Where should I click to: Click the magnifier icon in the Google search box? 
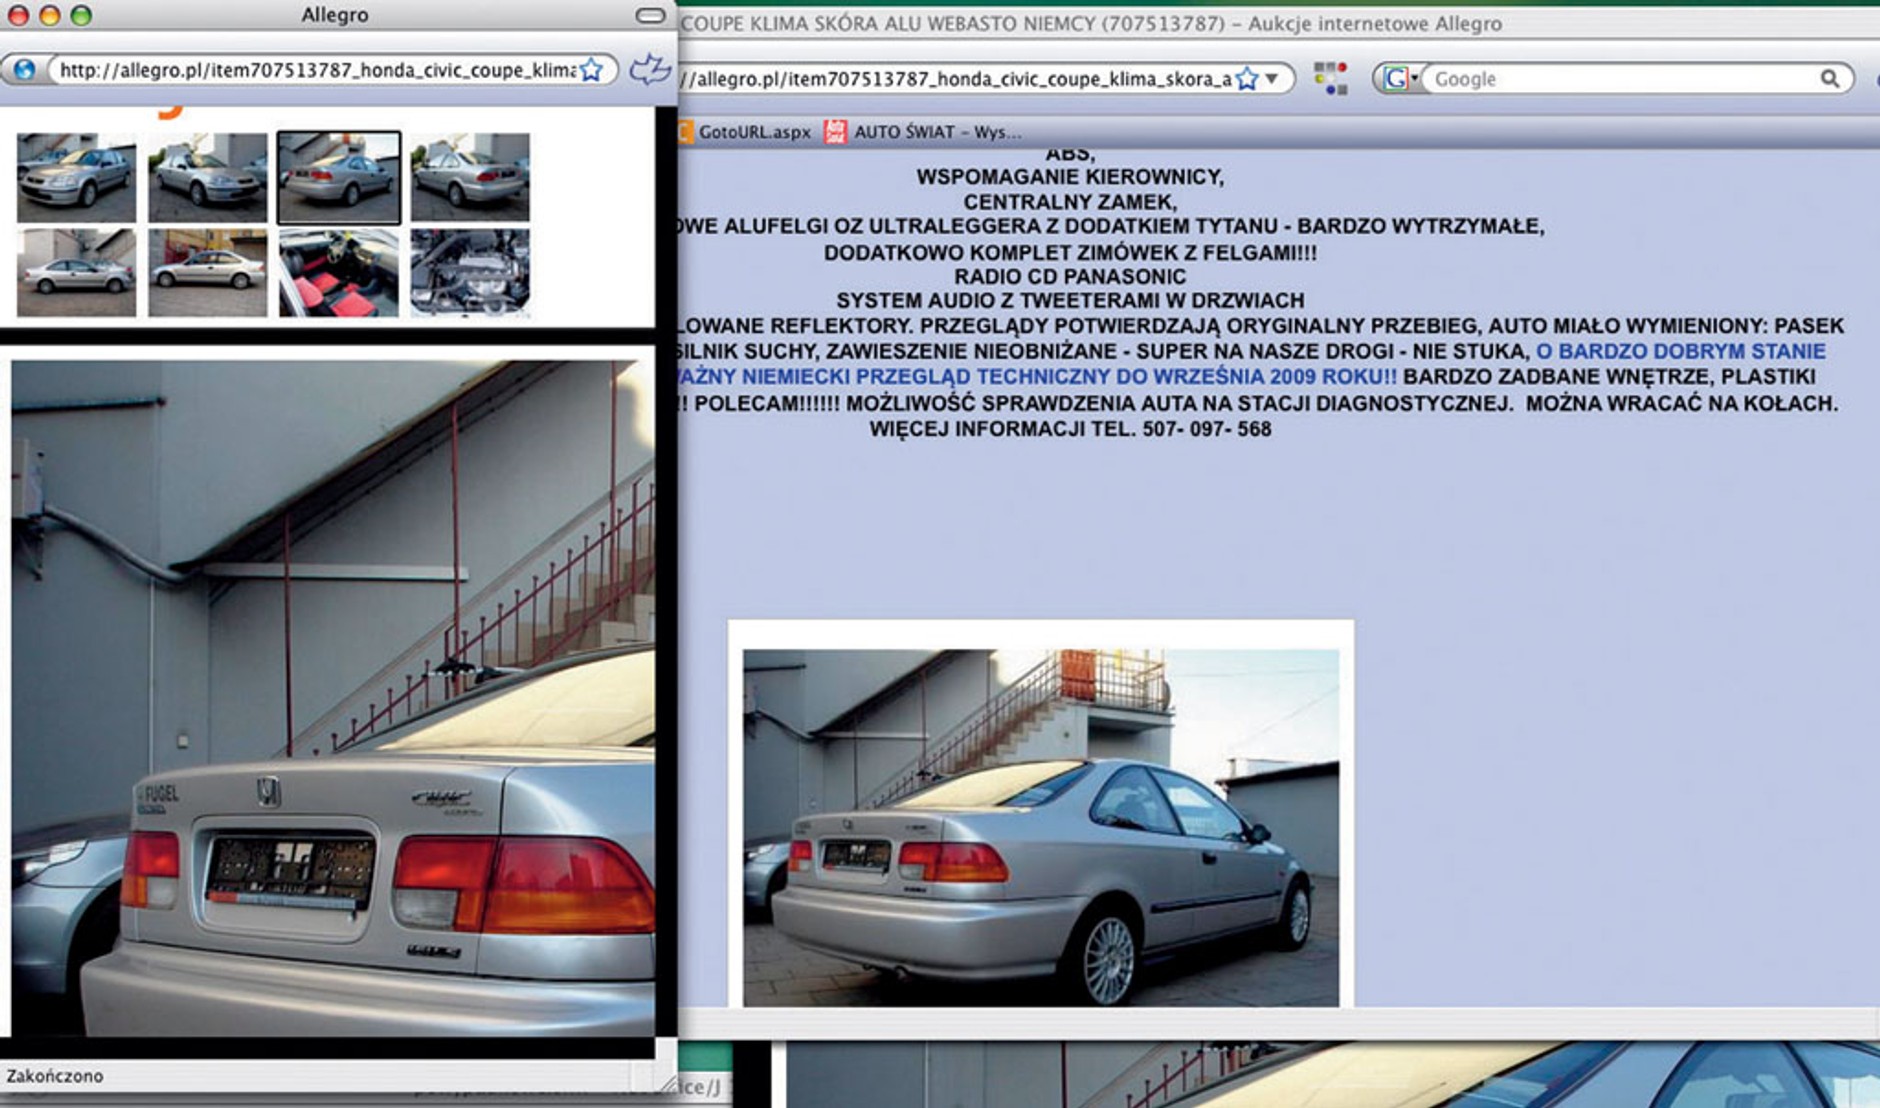1829,79
